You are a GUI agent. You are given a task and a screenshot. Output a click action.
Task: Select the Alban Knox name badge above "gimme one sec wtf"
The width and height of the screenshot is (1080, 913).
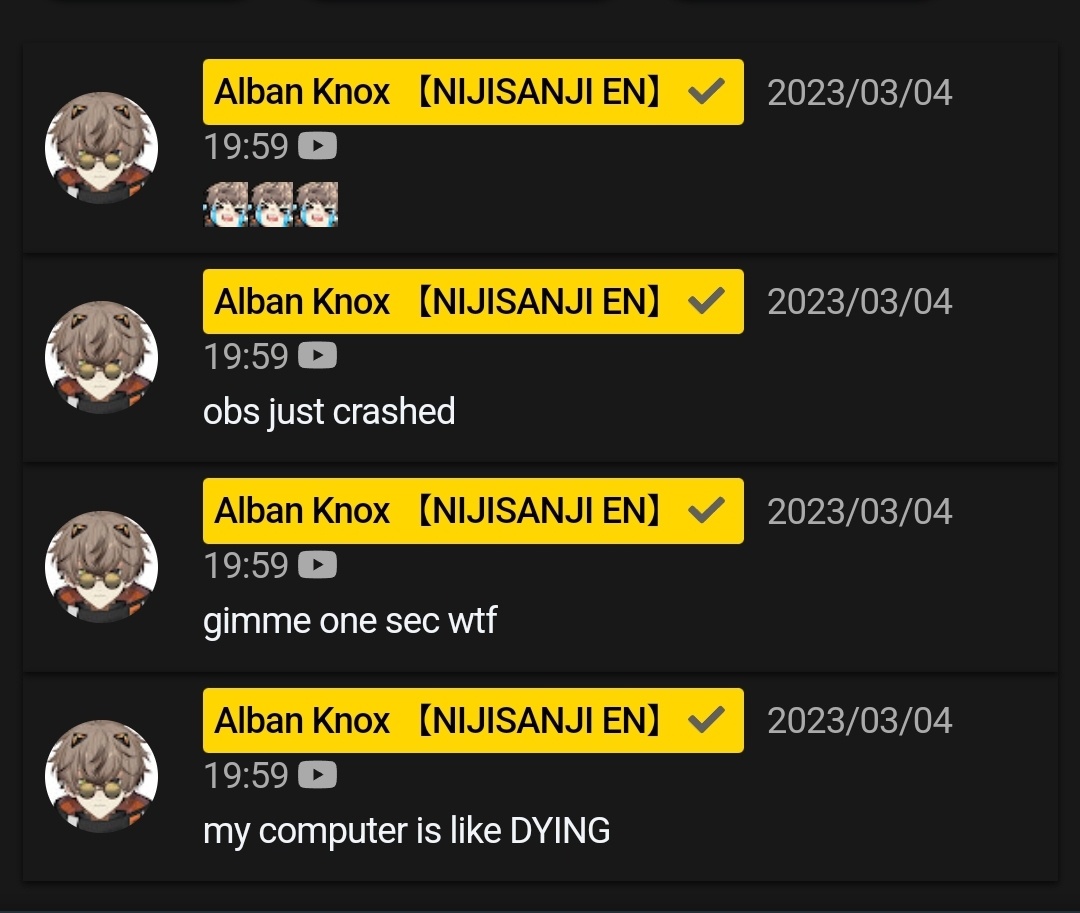473,511
